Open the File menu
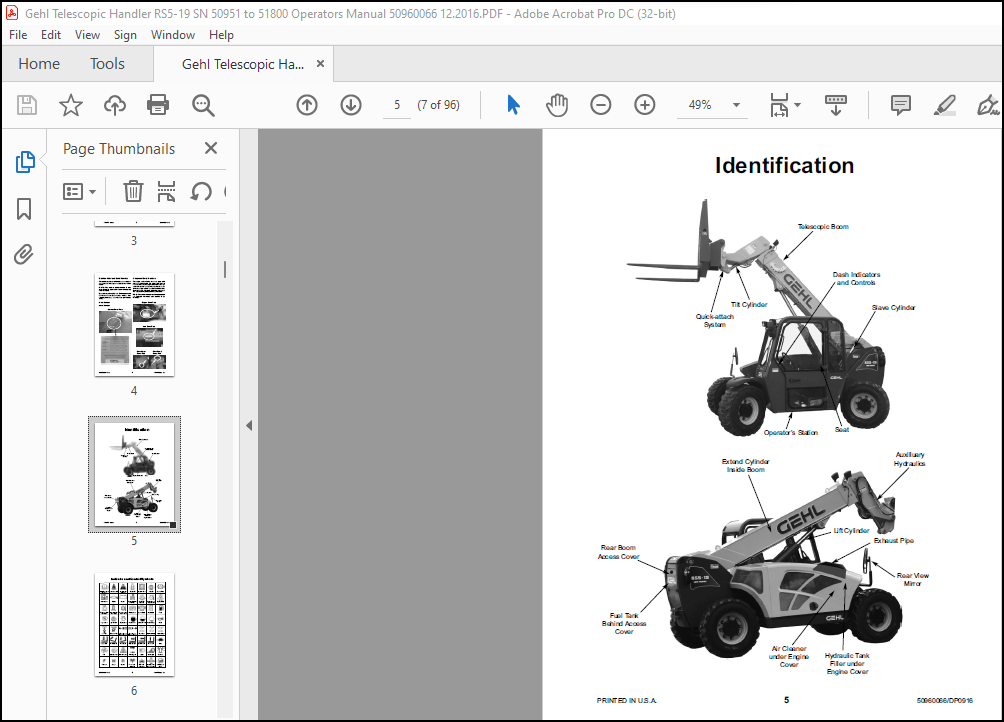1004x722 pixels. (18, 35)
